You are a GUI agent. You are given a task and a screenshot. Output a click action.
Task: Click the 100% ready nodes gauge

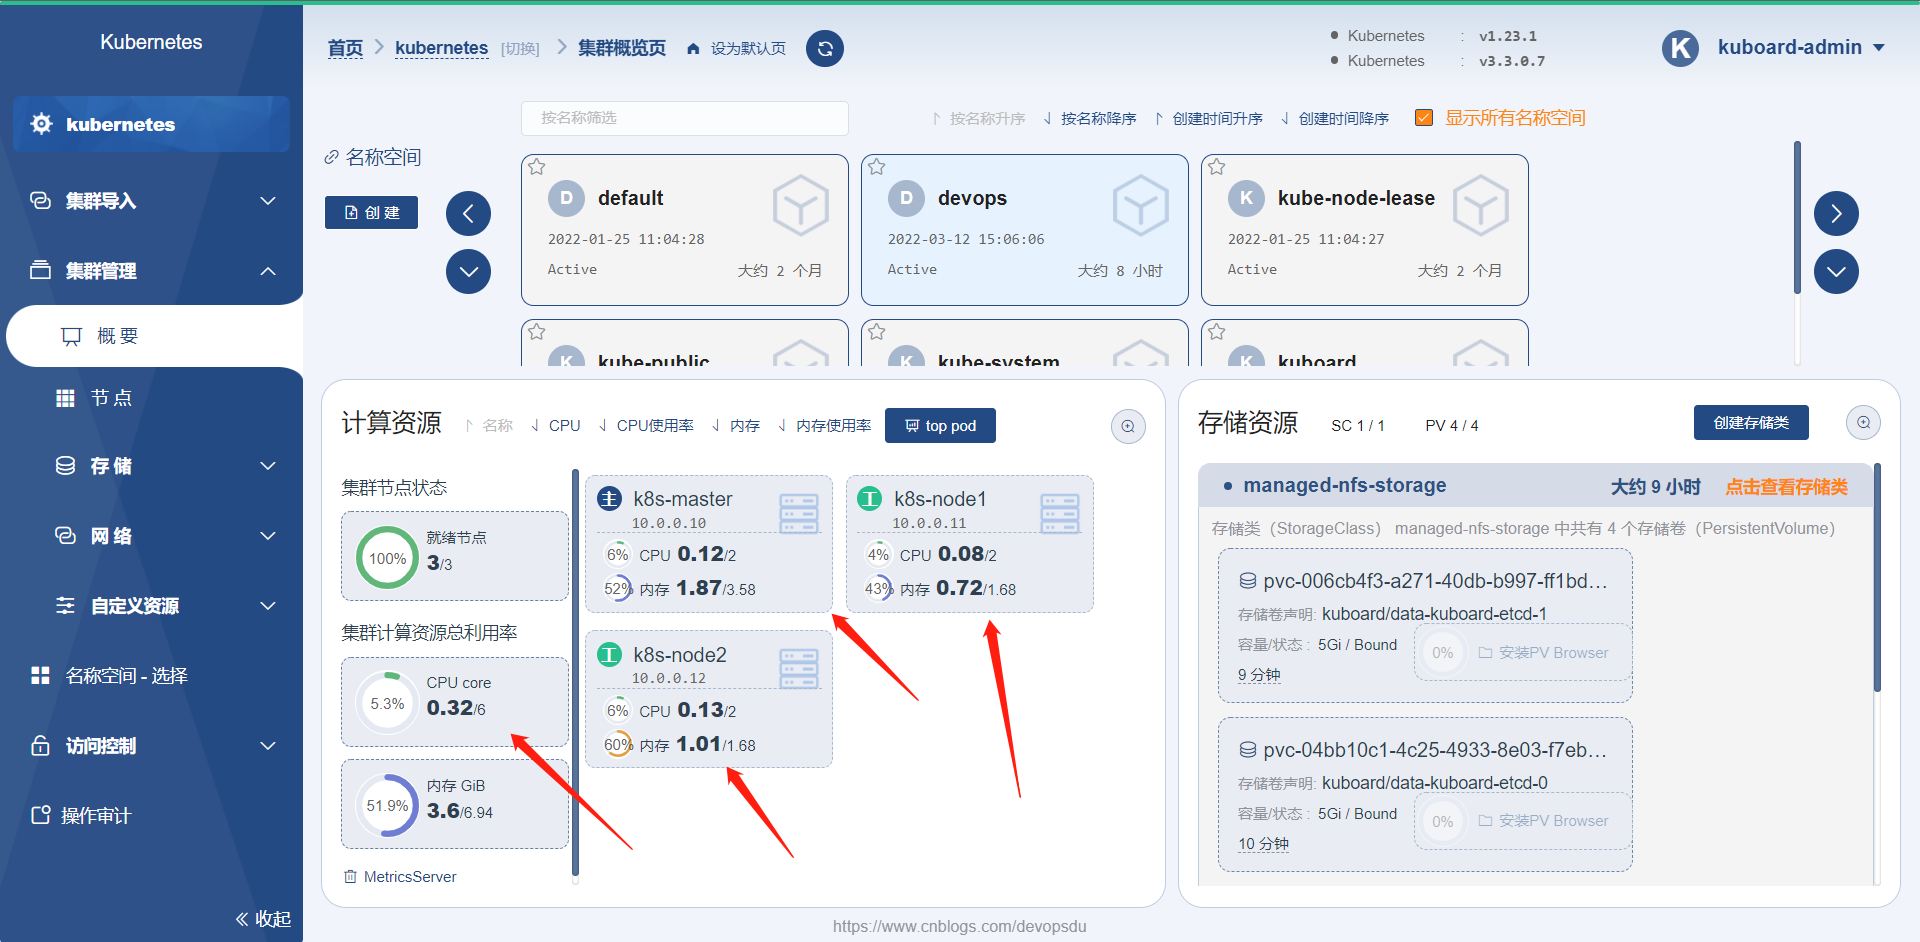pyautogui.click(x=387, y=558)
